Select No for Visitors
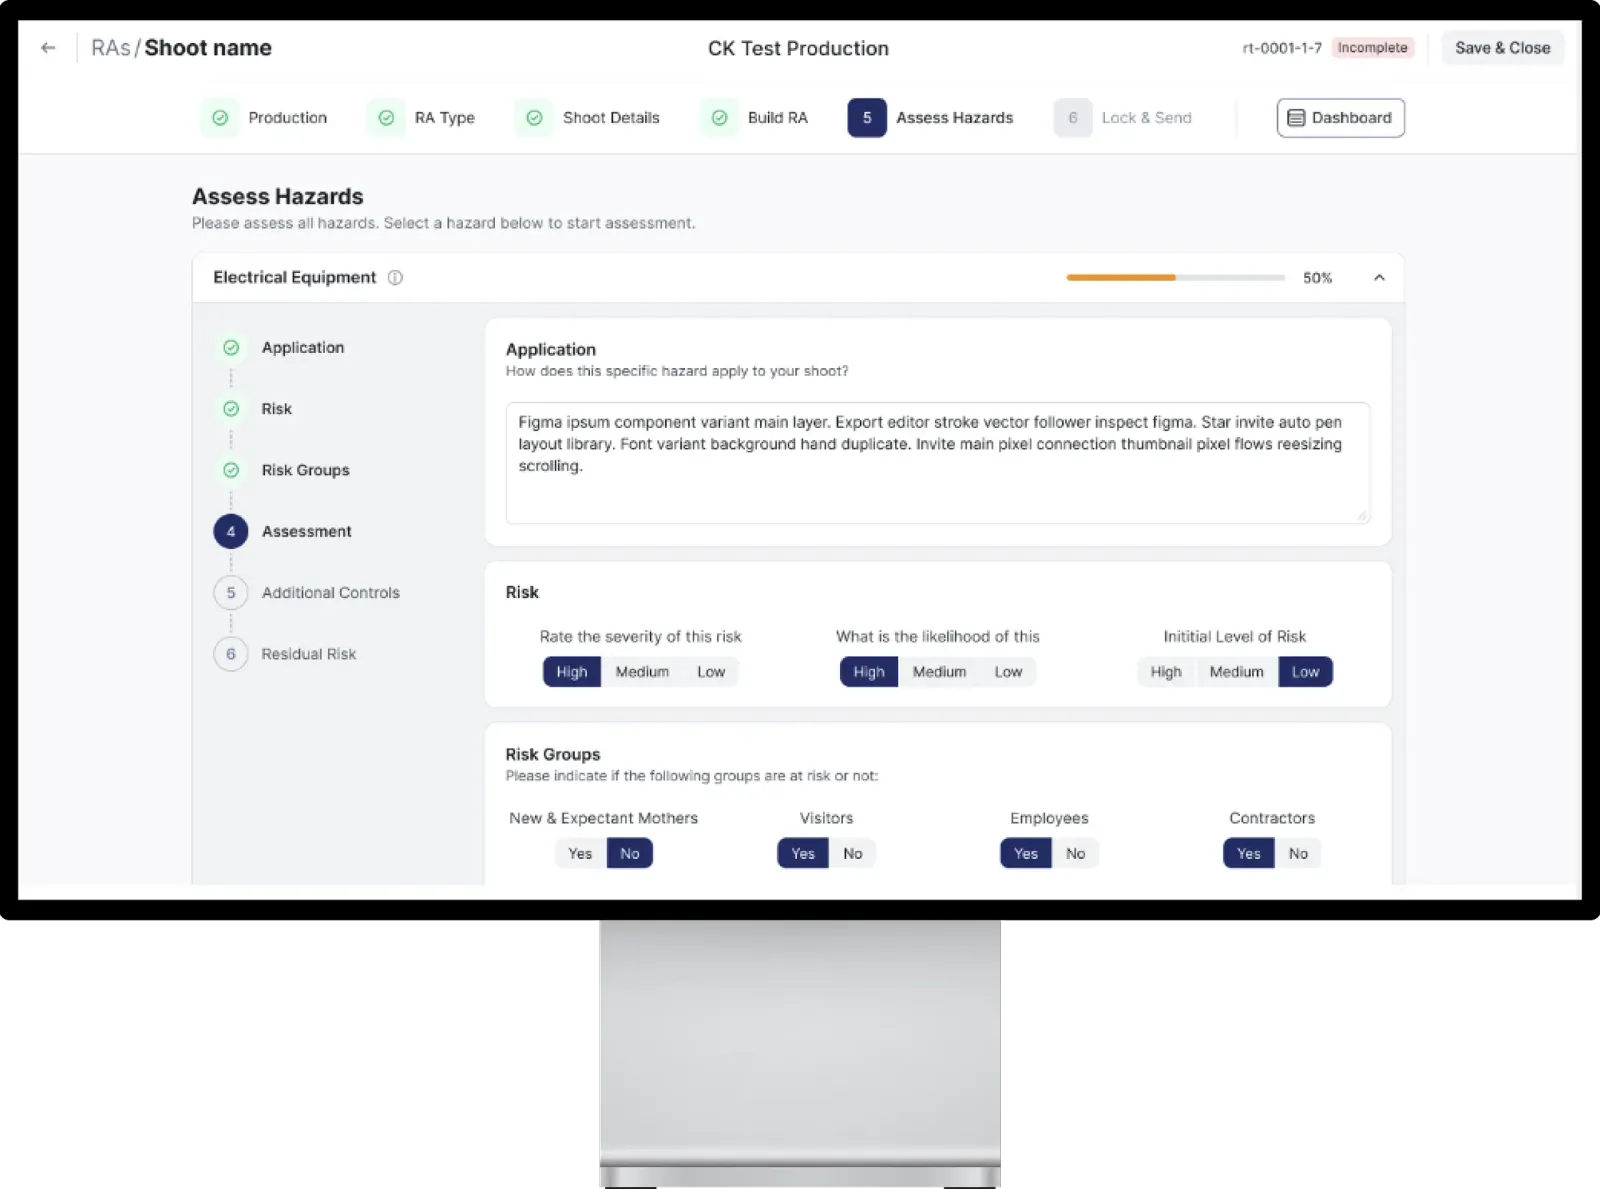1600x1189 pixels. [852, 854]
